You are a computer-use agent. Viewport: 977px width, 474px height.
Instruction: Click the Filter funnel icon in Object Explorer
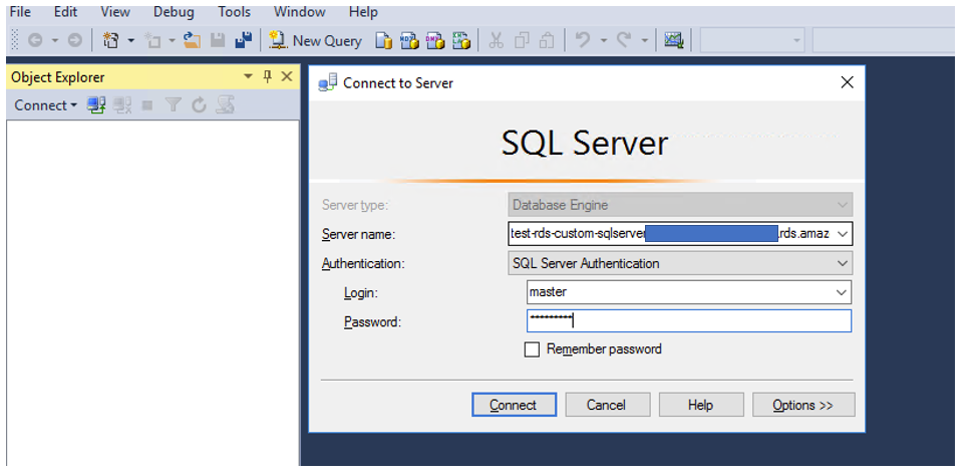tap(173, 105)
